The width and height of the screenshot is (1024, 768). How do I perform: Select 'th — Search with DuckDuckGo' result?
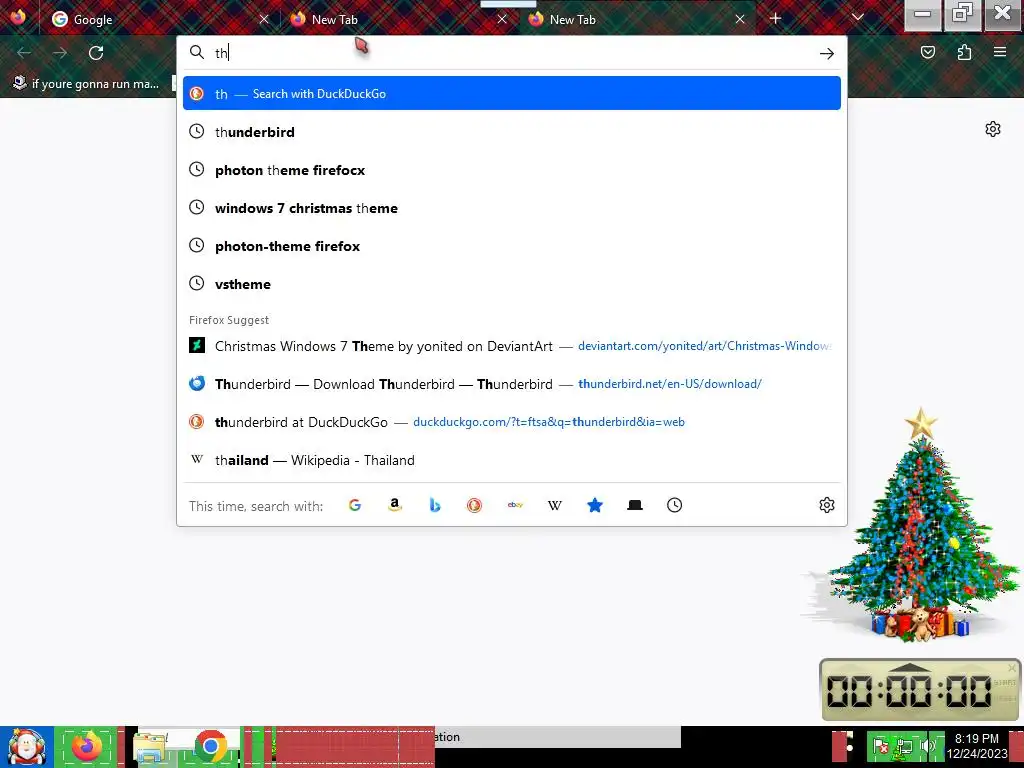point(511,93)
